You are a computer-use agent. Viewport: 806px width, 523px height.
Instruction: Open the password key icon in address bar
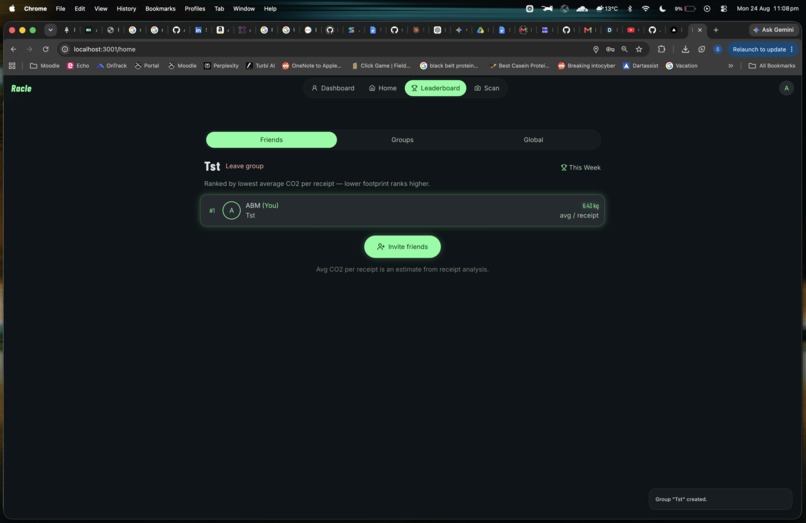pyautogui.click(x=610, y=49)
